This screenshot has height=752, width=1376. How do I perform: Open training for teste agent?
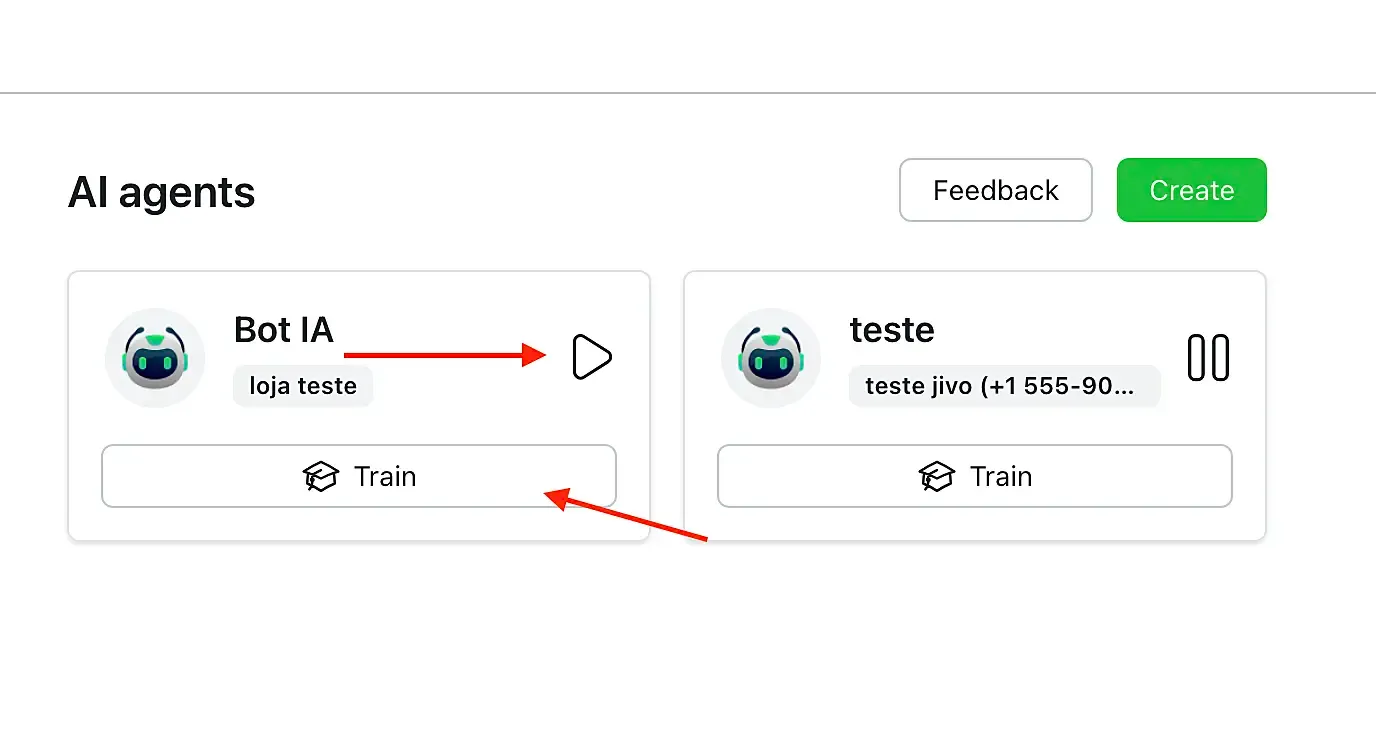975,476
